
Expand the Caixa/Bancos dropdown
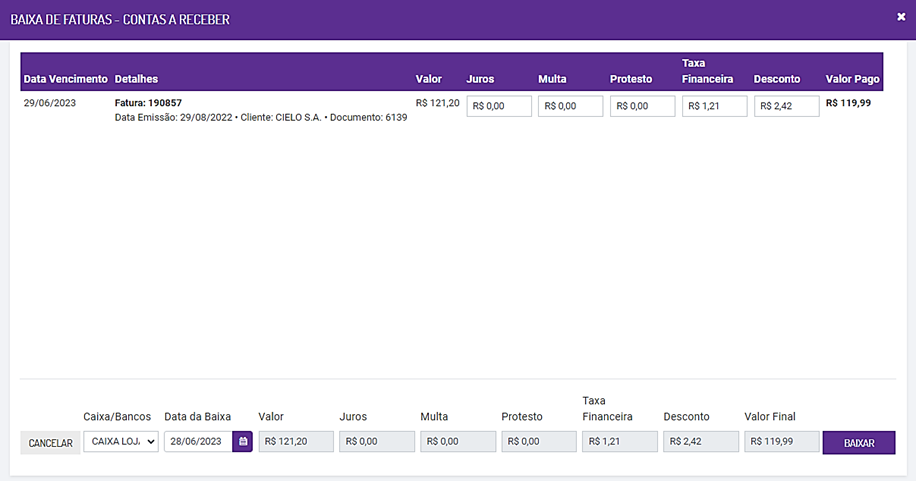[x=121, y=442]
